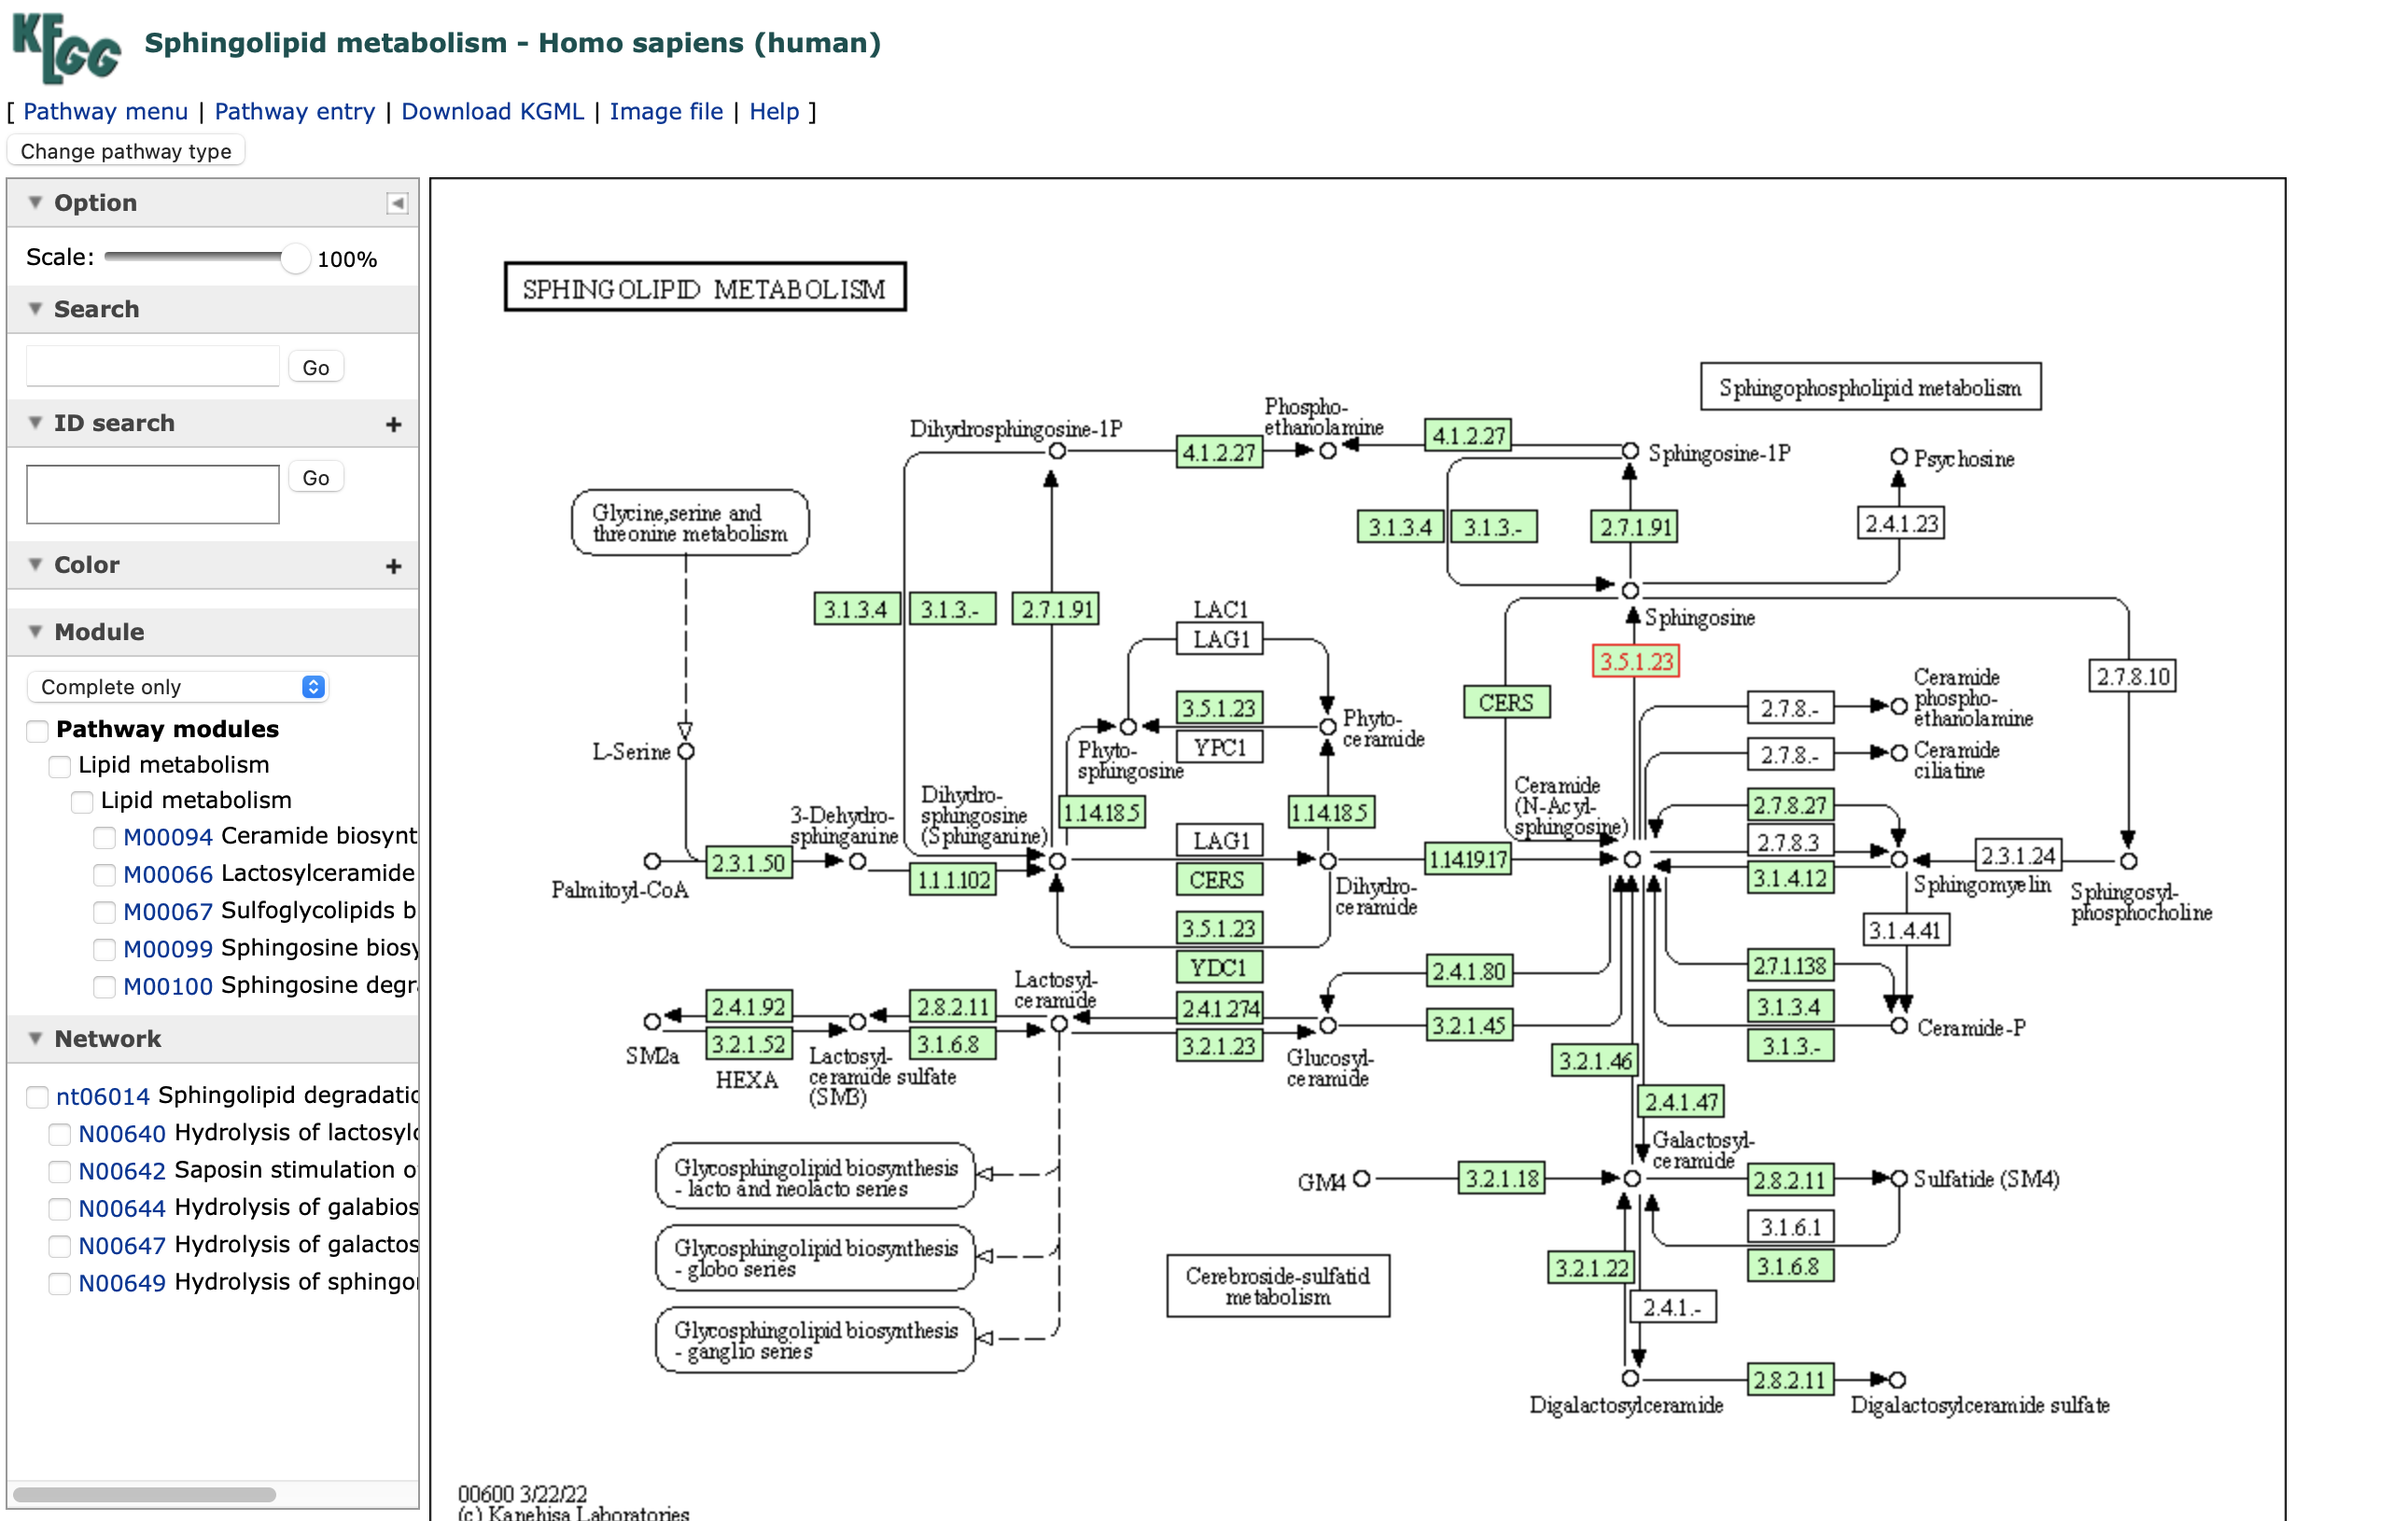
Task: Click the 2.7.1.138 enzyme box
Action: [1790, 966]
